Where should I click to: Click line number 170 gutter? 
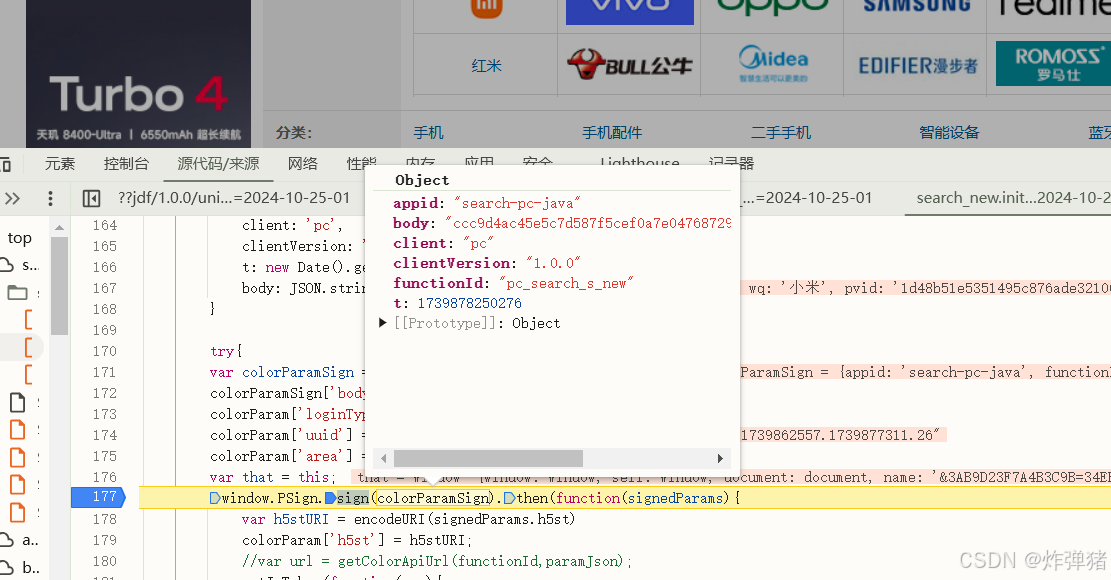click(x=104, y=351)
